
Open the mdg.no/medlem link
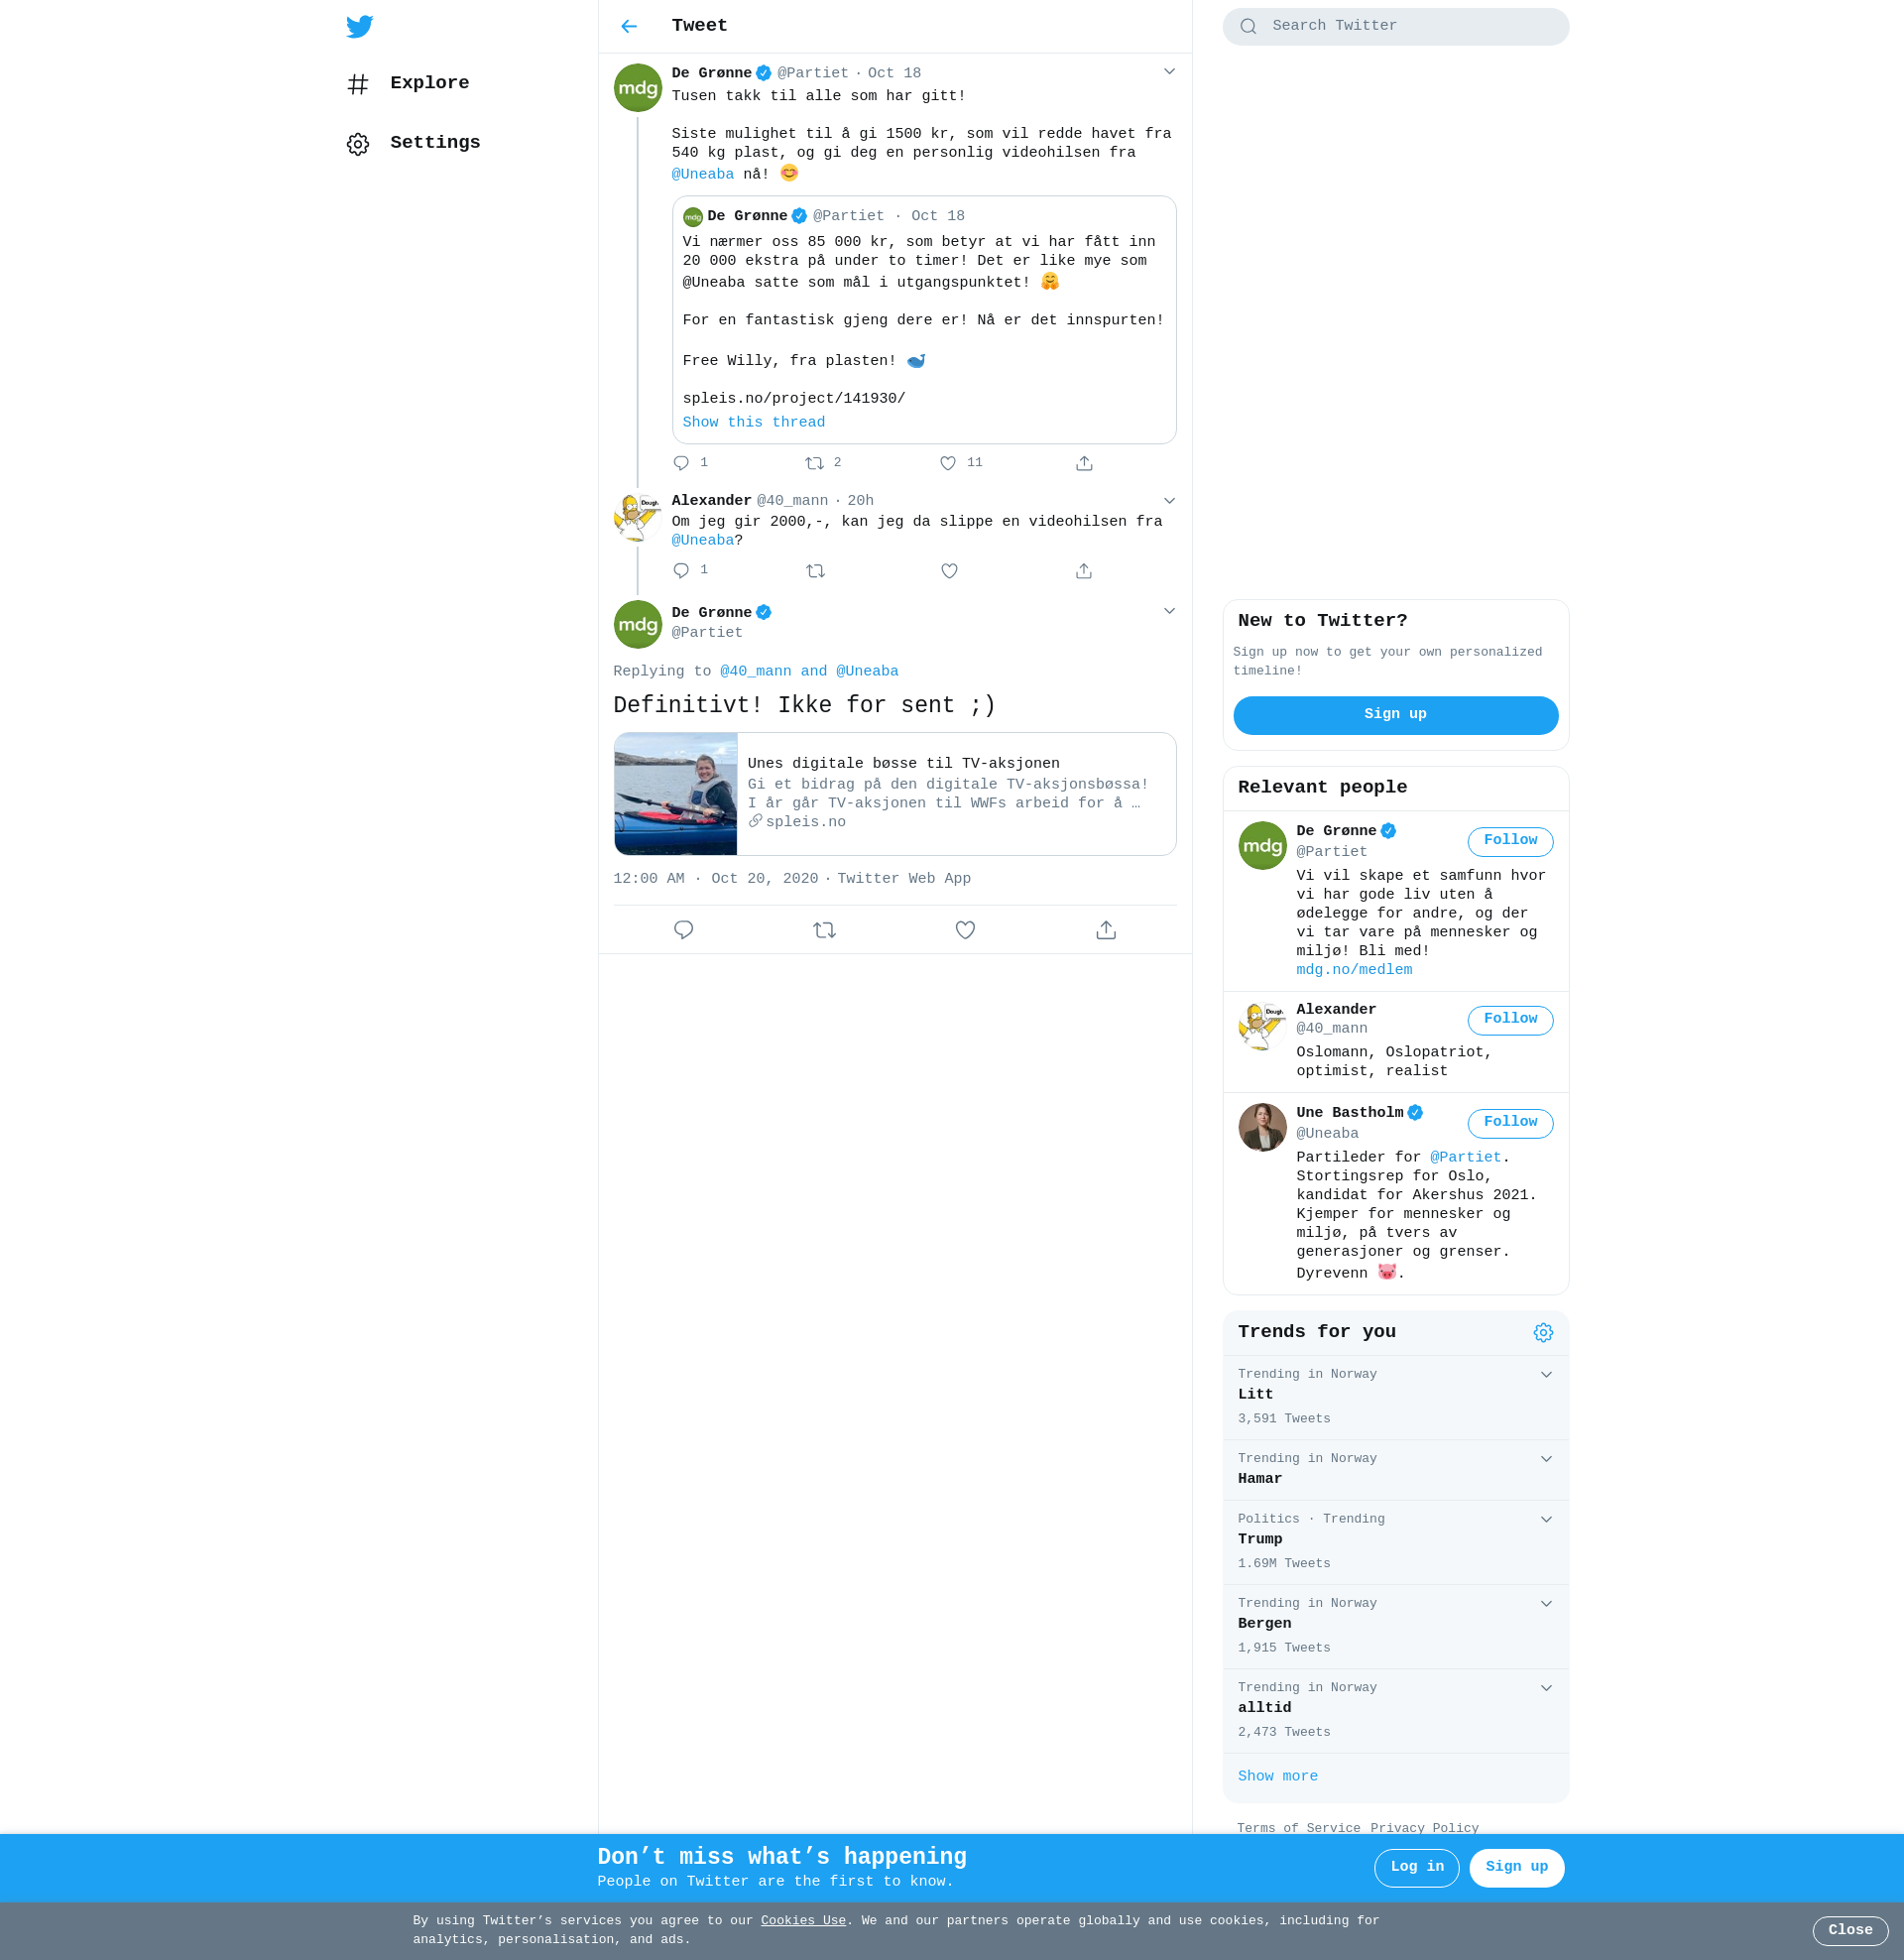pos(1354,970)
